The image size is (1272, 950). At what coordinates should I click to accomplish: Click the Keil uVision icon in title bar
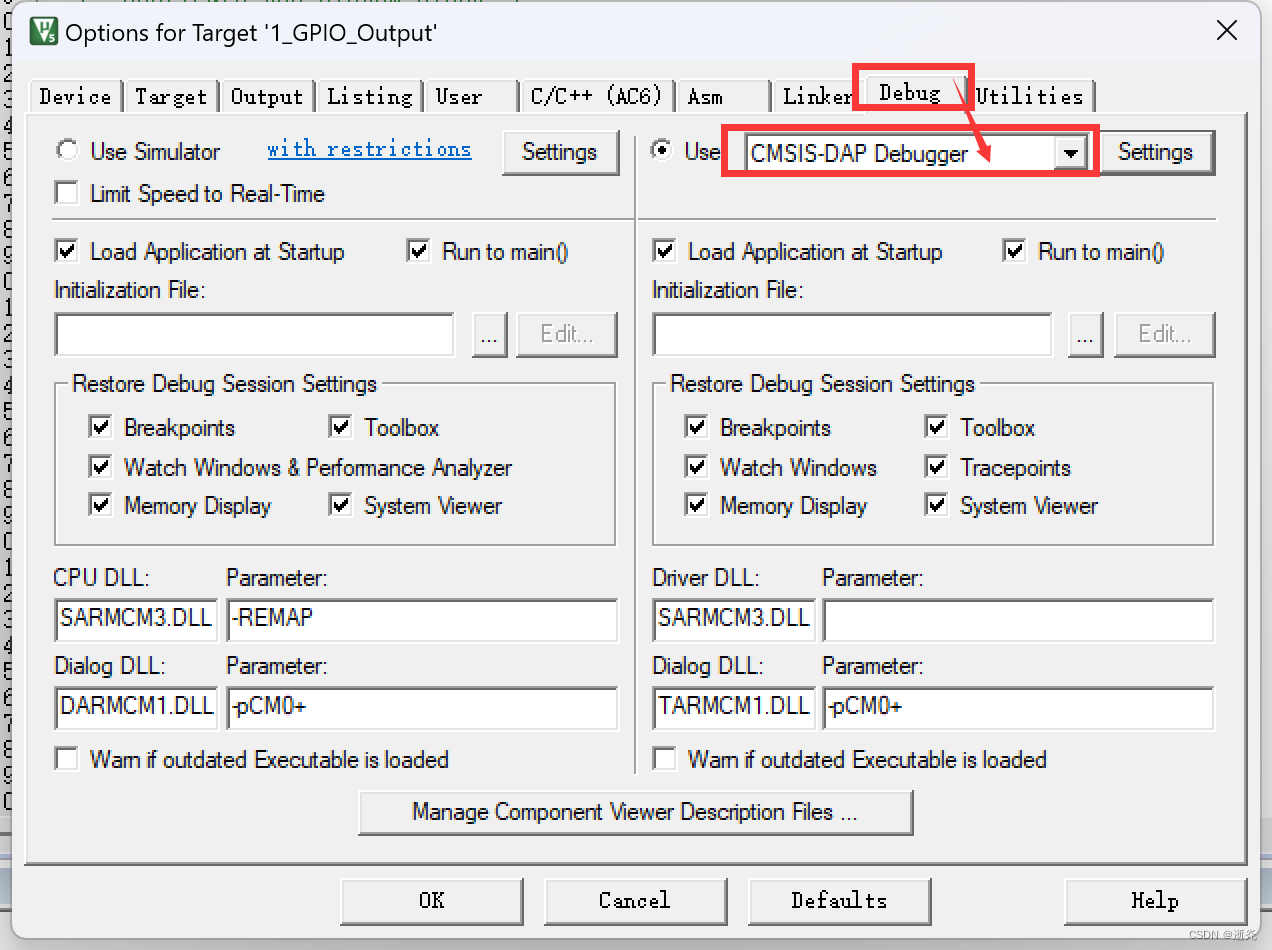(44, 32)
